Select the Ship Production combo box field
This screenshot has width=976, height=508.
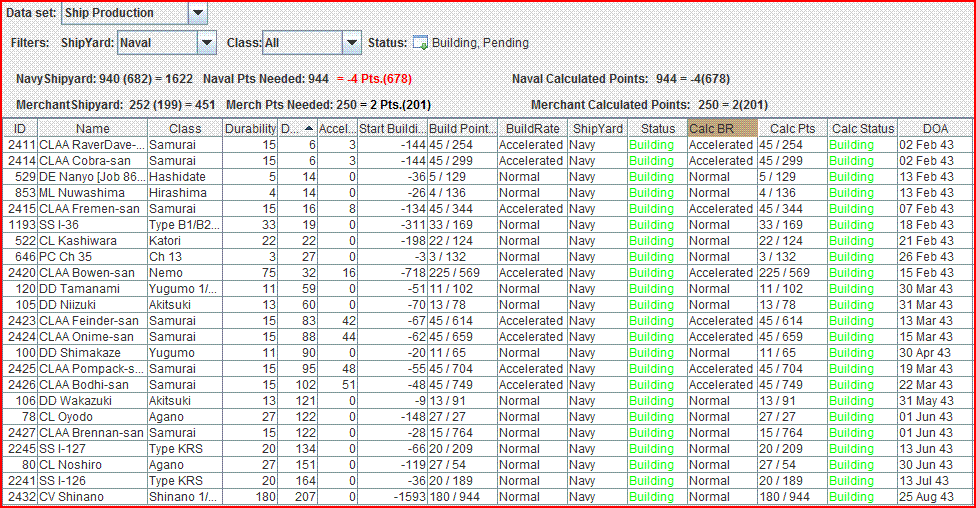point(134,13)
